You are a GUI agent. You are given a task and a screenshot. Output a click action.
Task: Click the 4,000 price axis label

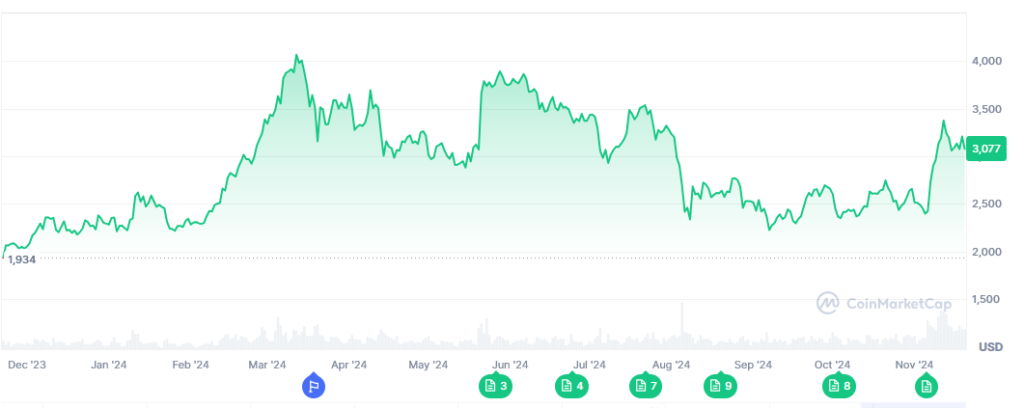click(x=985, y=61)
